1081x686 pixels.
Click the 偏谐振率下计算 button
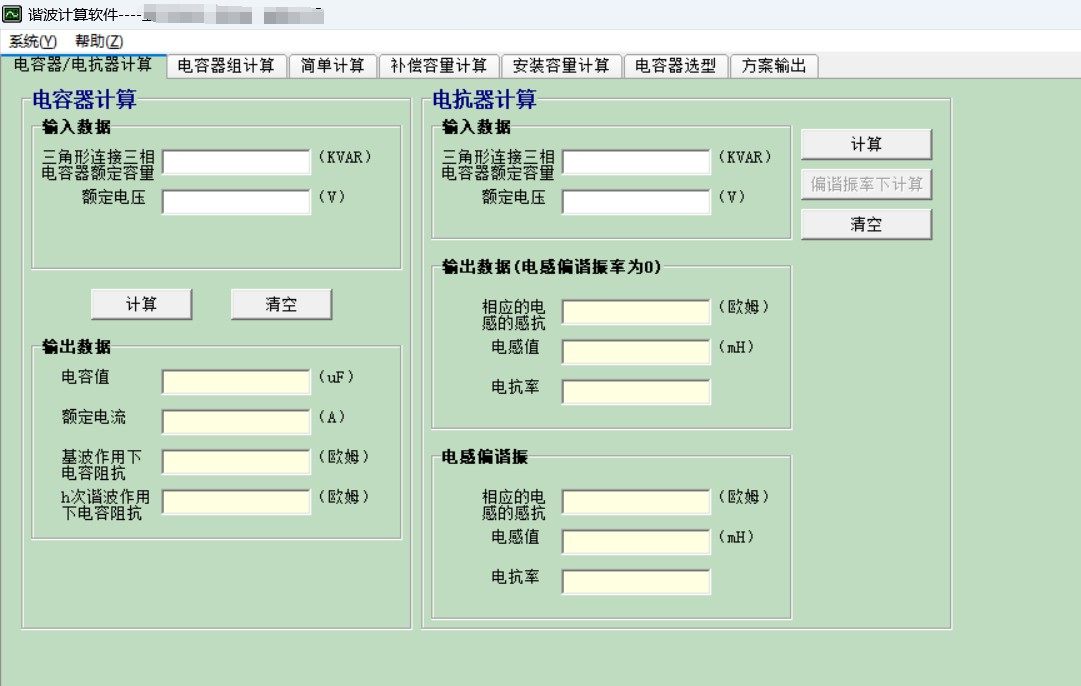coord(866,184)
